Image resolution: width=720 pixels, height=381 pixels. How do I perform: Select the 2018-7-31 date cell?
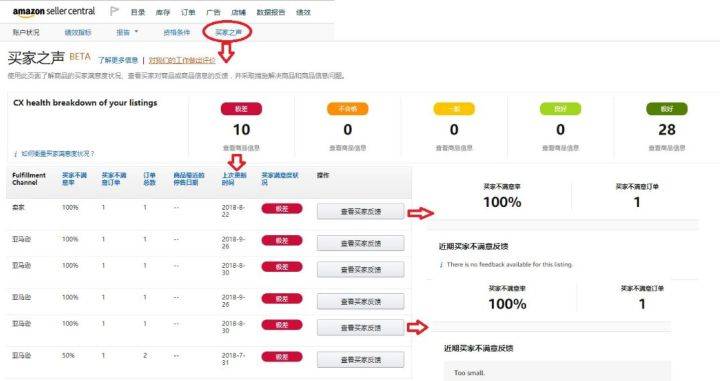[x=233, y=359]
